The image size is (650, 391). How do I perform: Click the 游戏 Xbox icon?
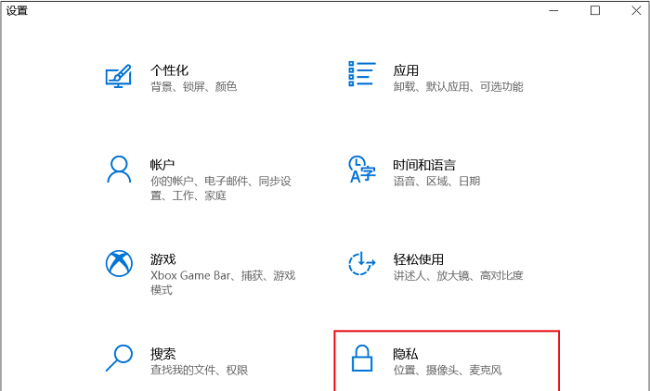pos(119,263)
